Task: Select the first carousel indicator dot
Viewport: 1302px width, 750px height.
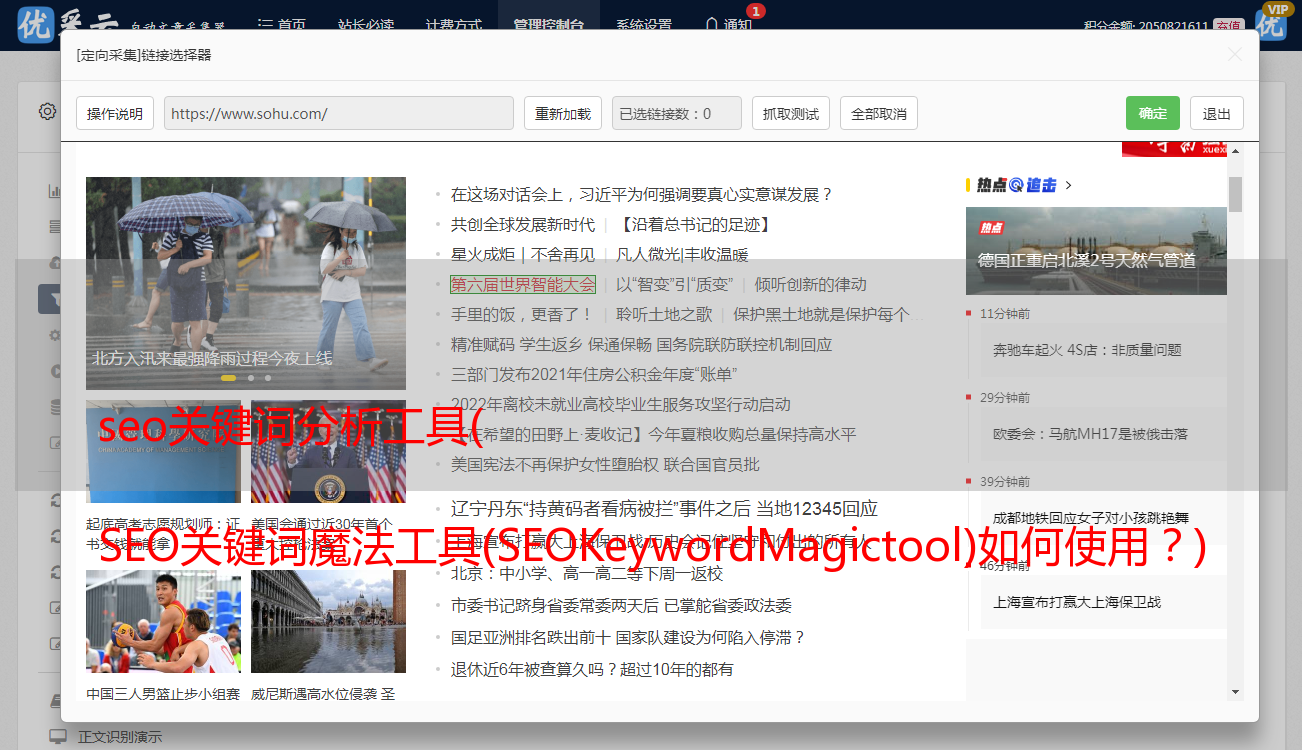Action: (228, 378)
